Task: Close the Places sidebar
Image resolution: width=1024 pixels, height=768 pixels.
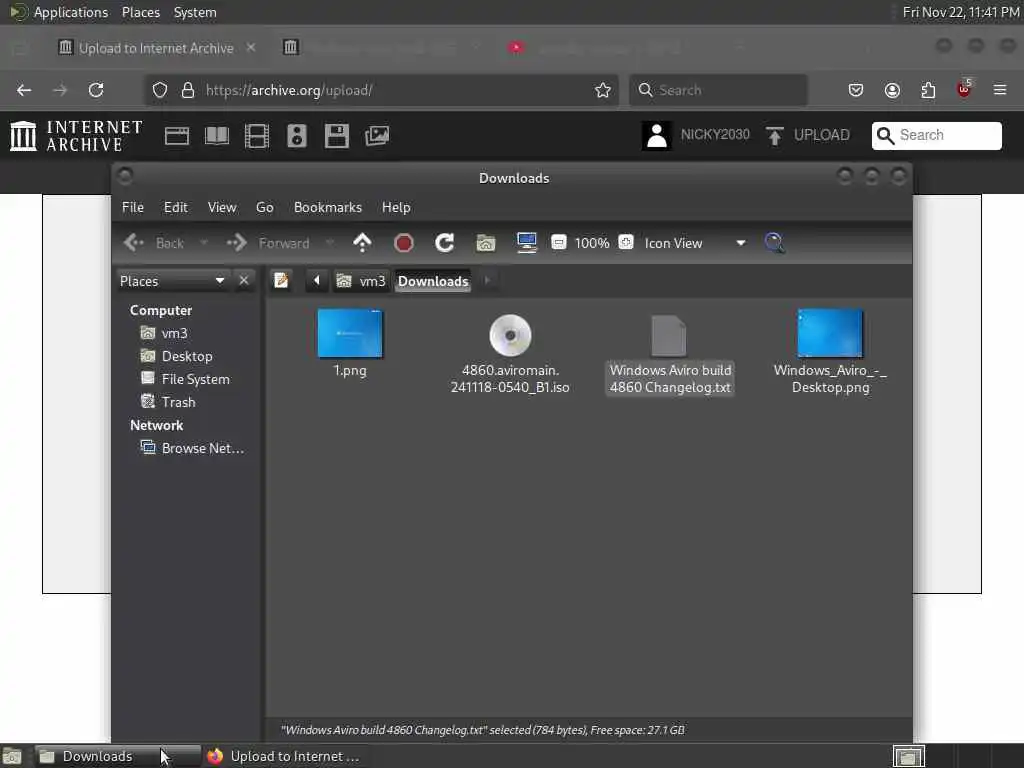Action: click(244, 281)
